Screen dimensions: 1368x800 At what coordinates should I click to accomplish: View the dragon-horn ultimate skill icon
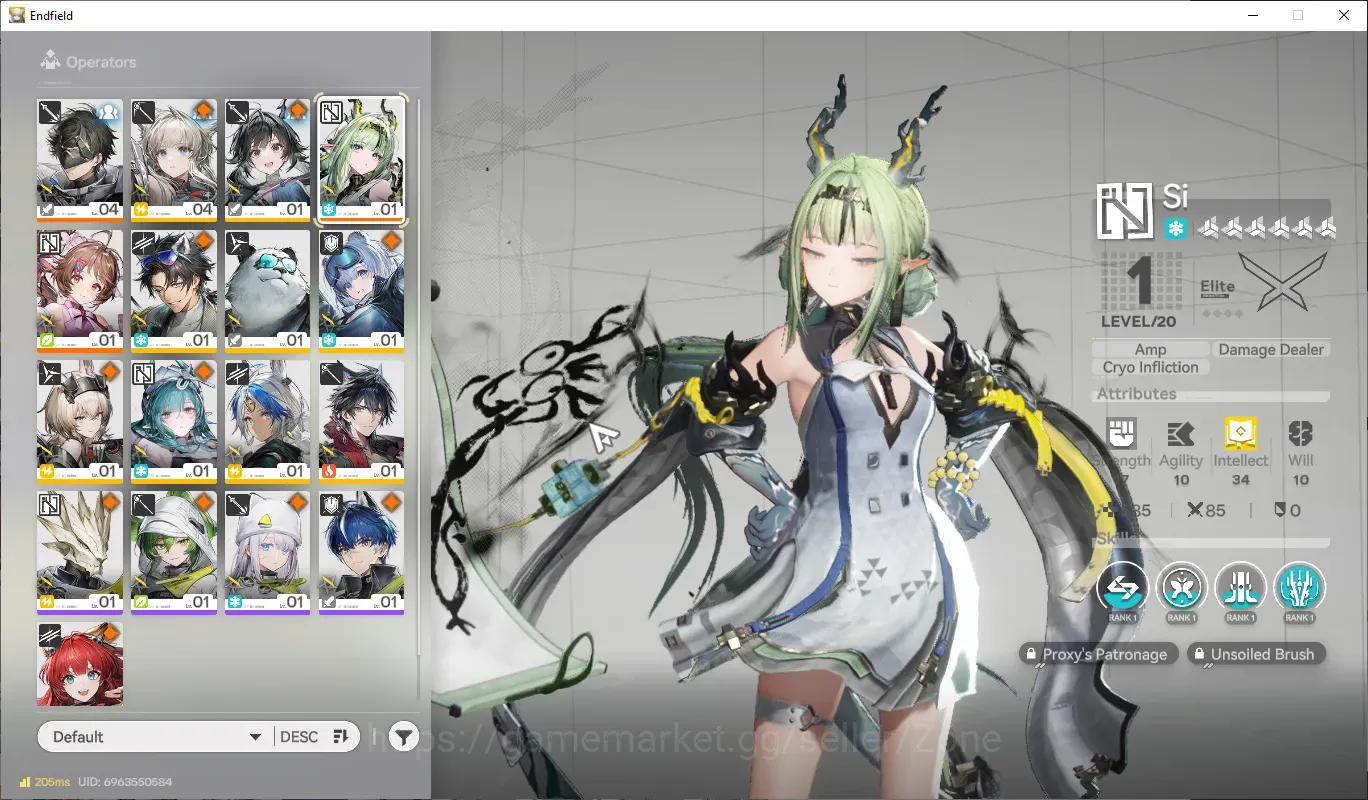tap(1300, 587)
